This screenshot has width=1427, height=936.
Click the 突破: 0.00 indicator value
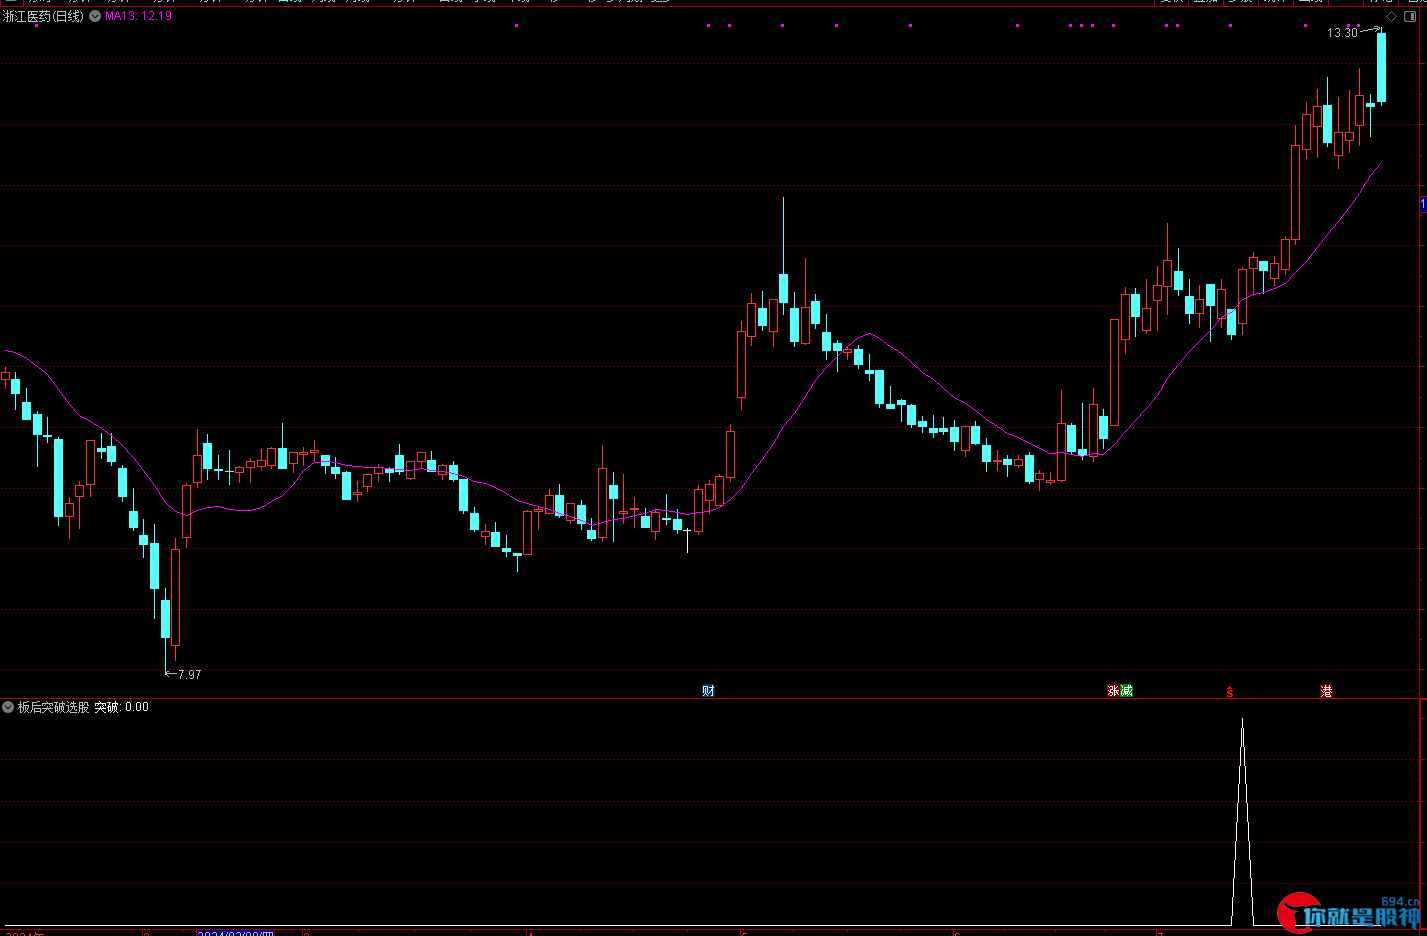(x=121, y=707)
